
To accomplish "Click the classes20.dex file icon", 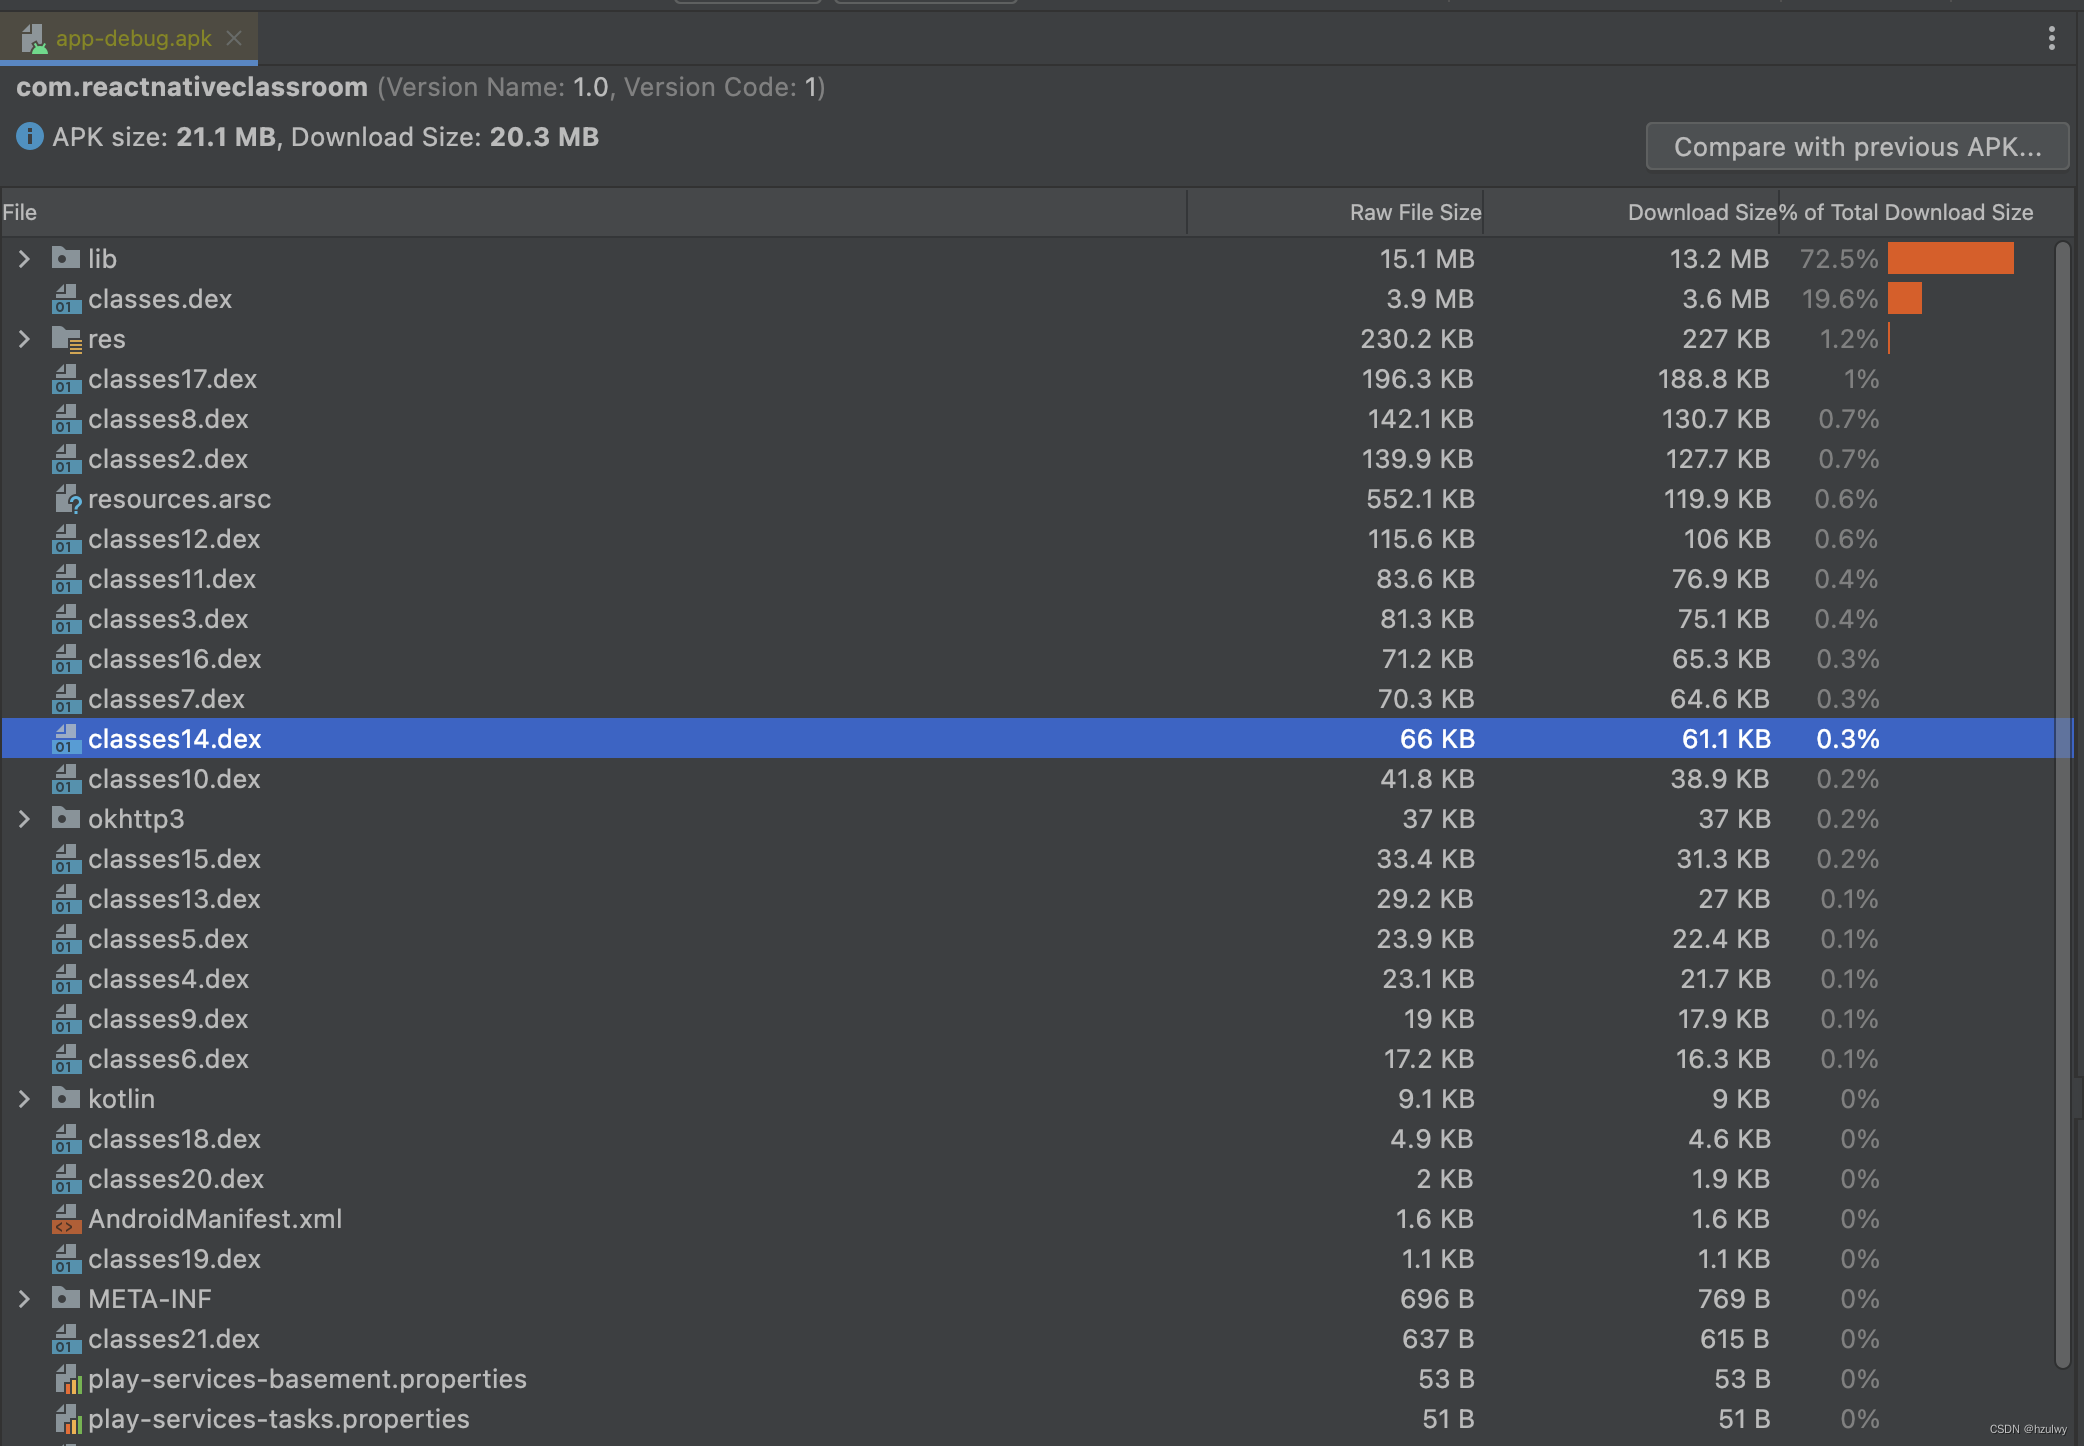I will pos(66,1178).
